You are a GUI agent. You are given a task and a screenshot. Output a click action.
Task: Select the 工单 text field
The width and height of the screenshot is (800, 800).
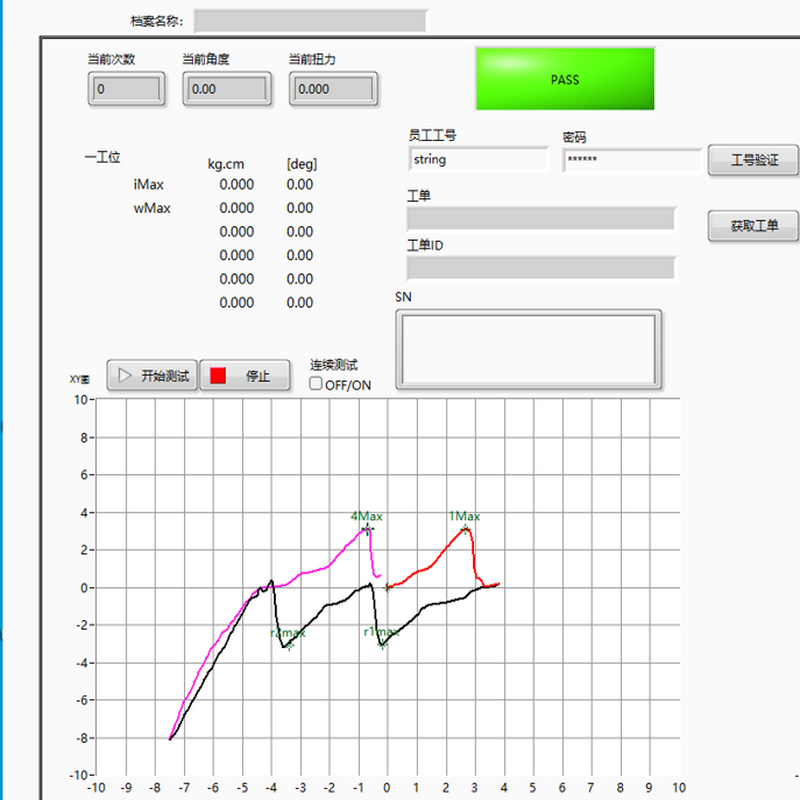[x=540, y=219]
